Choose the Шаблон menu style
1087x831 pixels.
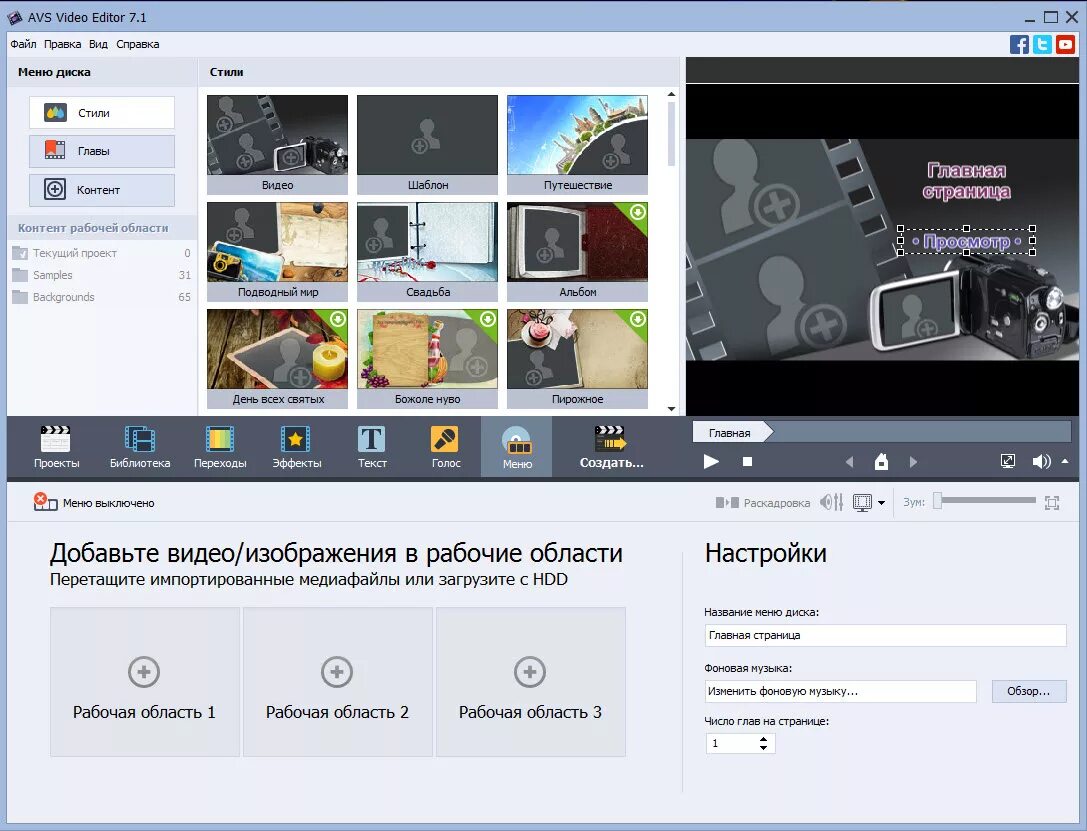427,144
